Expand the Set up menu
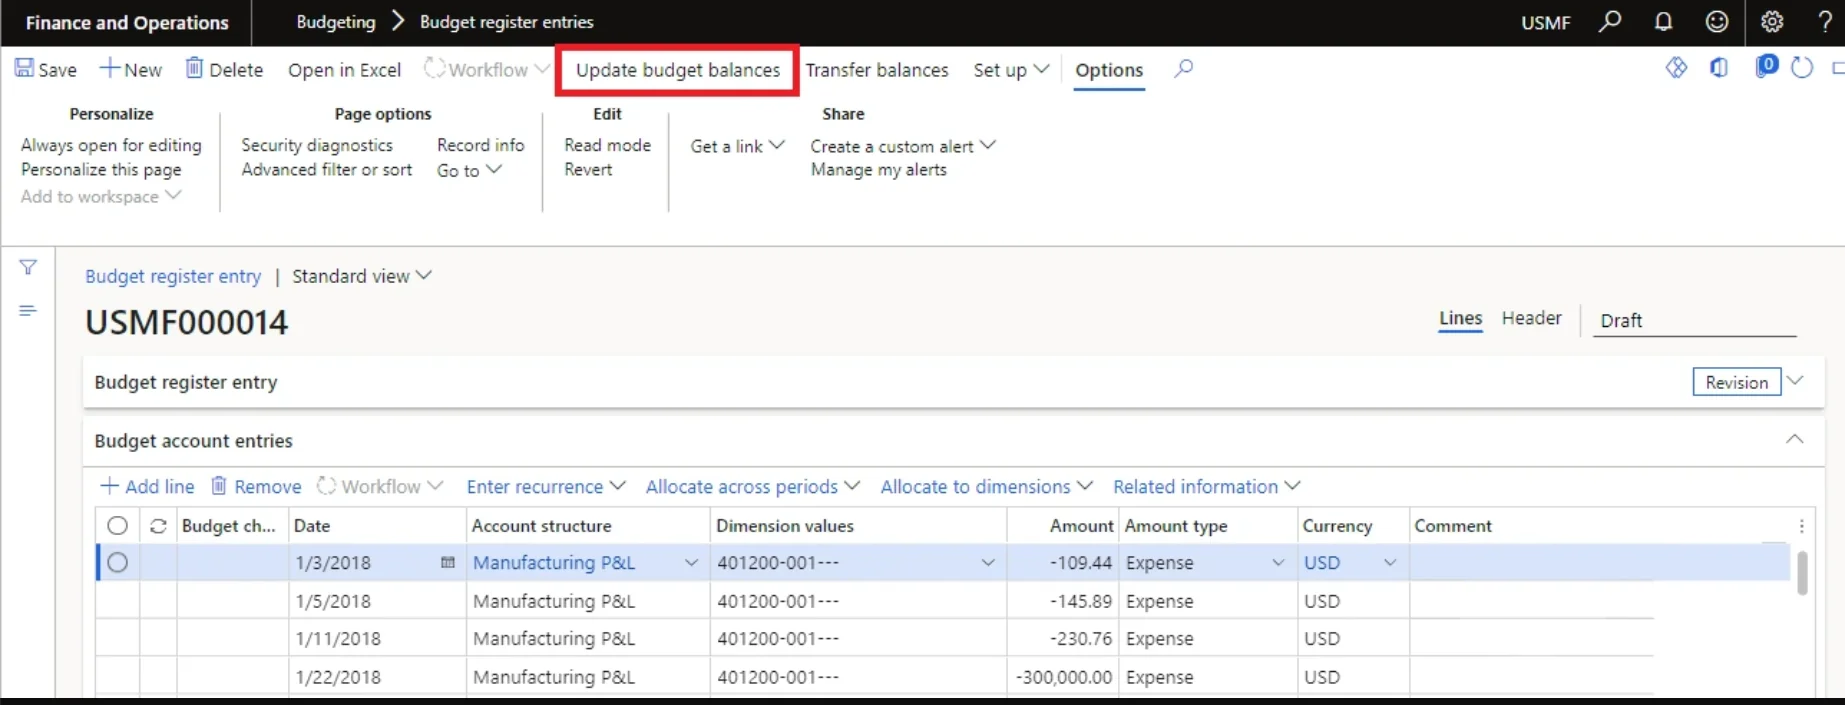Screen dimensions: 1845x705 tap(1011, 70)
